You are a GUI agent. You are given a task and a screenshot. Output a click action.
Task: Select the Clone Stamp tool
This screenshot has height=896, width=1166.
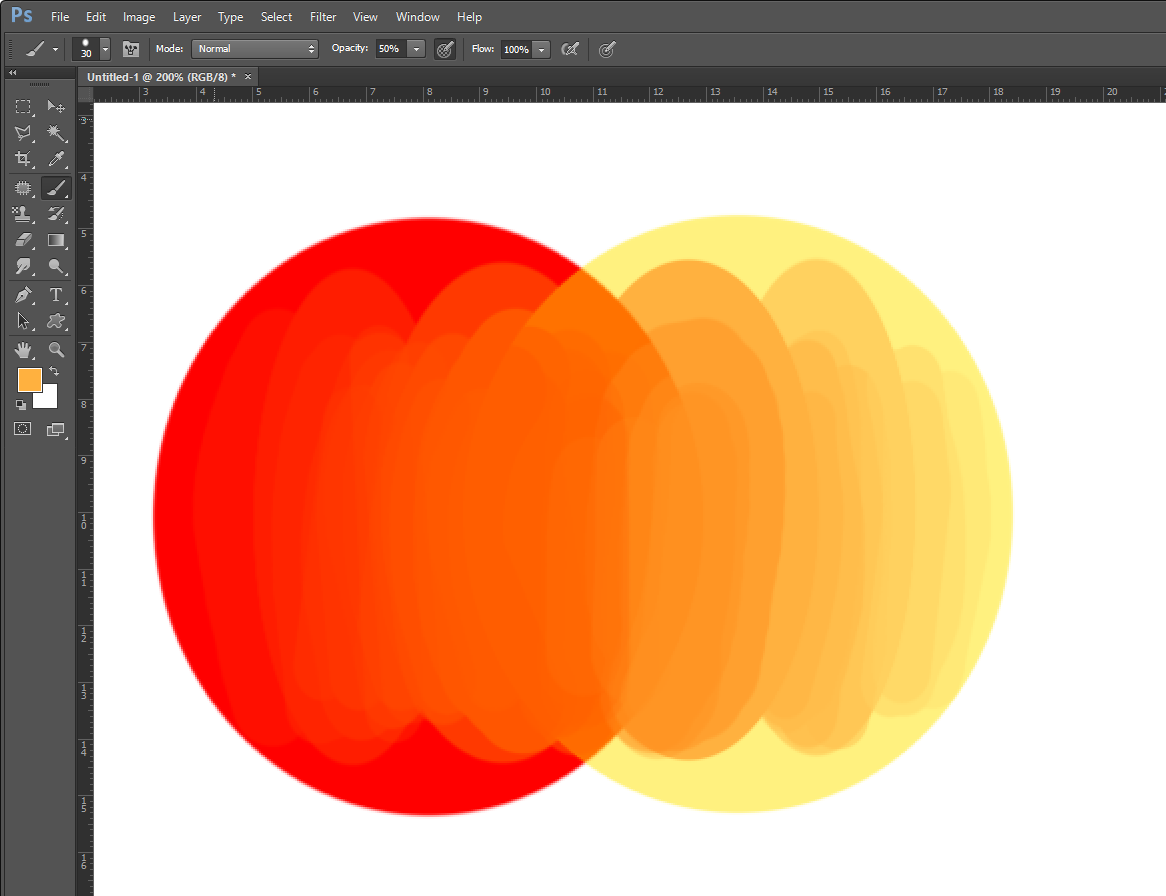23,214
